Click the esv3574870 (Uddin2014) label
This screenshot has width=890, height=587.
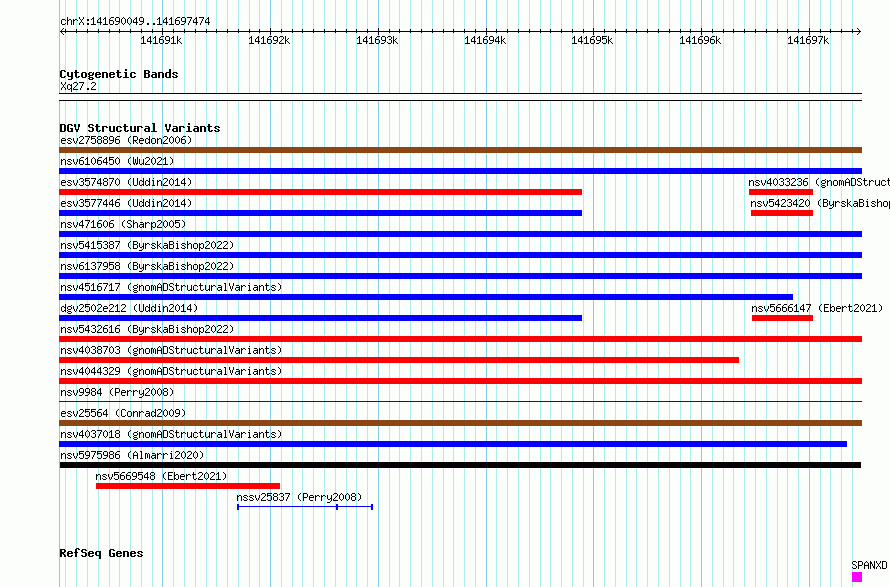coord(126,182)
